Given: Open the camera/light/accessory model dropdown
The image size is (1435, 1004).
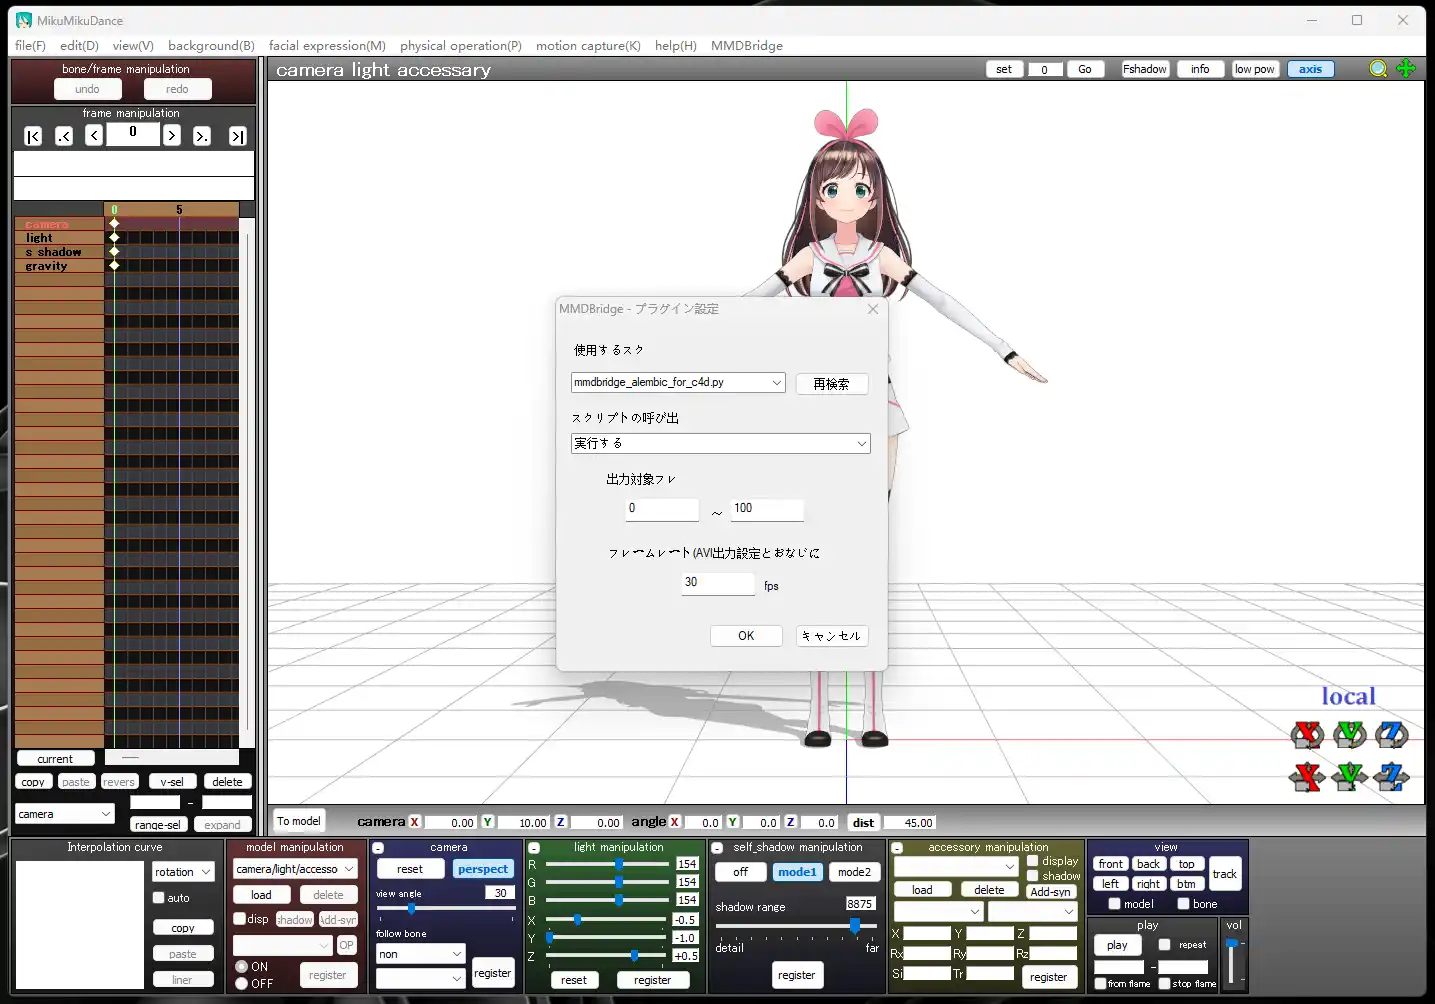Looking at the screenshot, I should tap(295, 870).
